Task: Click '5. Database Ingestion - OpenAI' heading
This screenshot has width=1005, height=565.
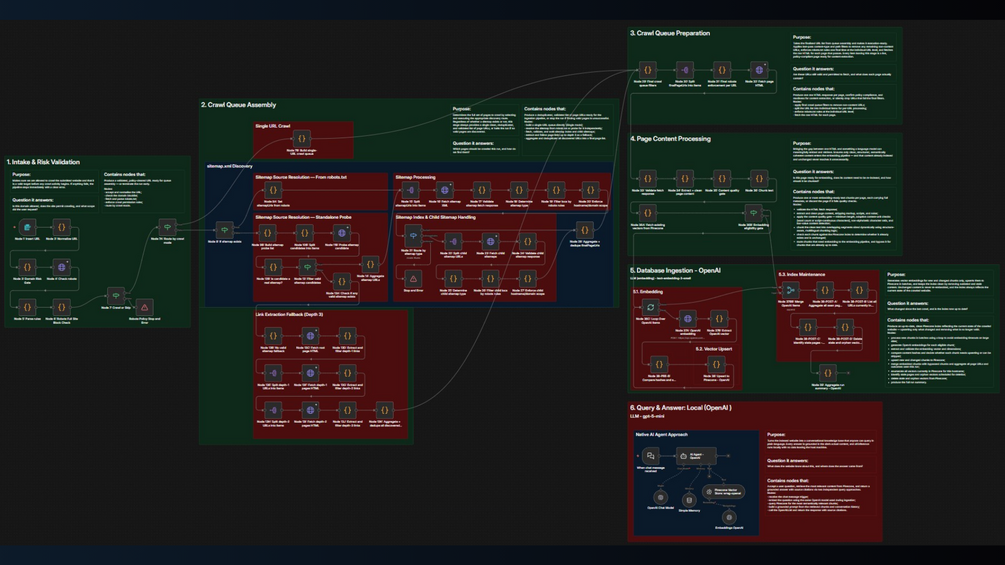Action: (x=675, y=270)
